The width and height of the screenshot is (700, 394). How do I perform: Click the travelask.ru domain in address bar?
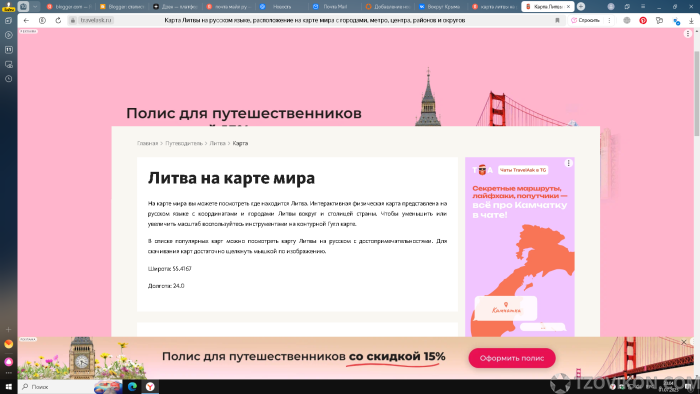coord(96,21)
